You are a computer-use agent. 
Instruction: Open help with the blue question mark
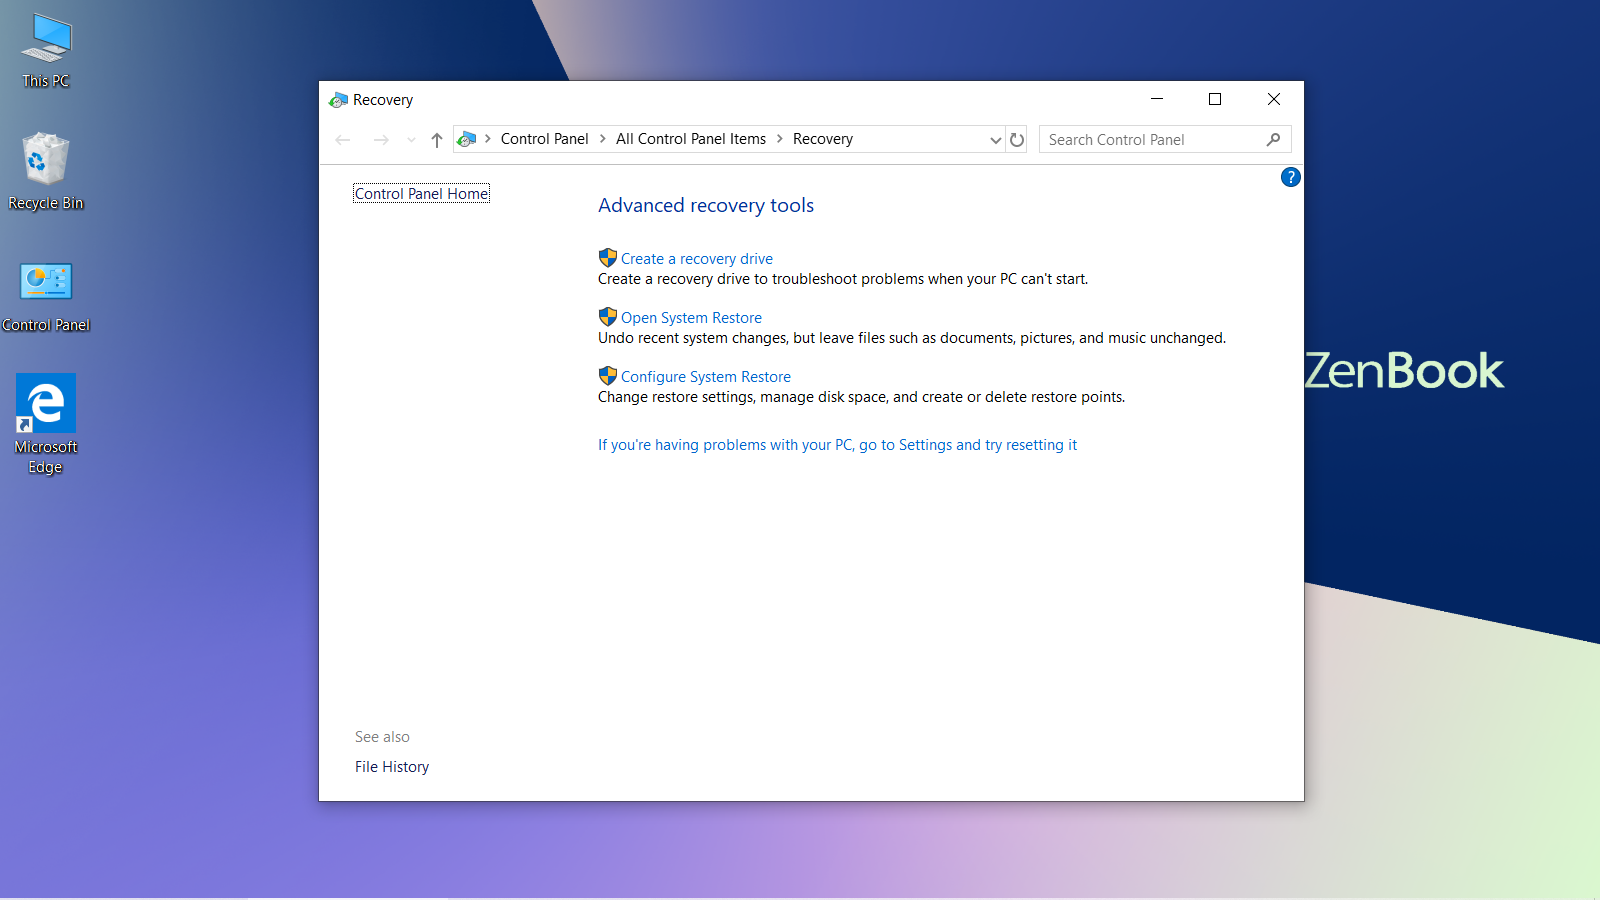click(1291, 177)
